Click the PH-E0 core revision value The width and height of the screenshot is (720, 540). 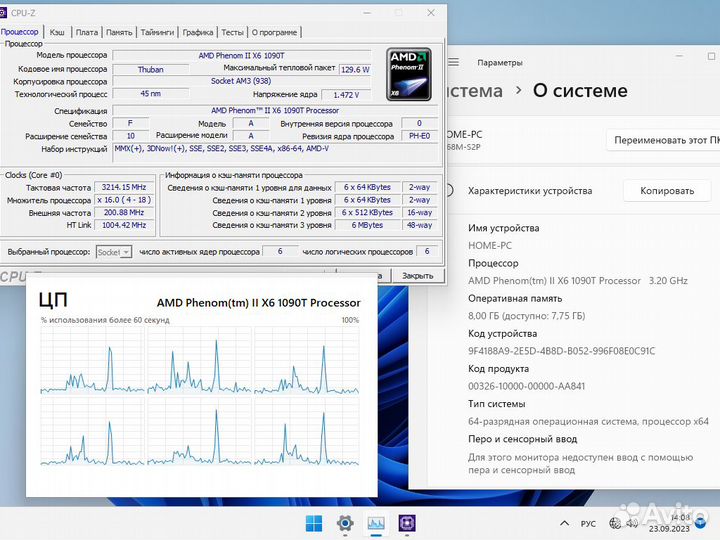pyautogui.click(x=419, y=136)
